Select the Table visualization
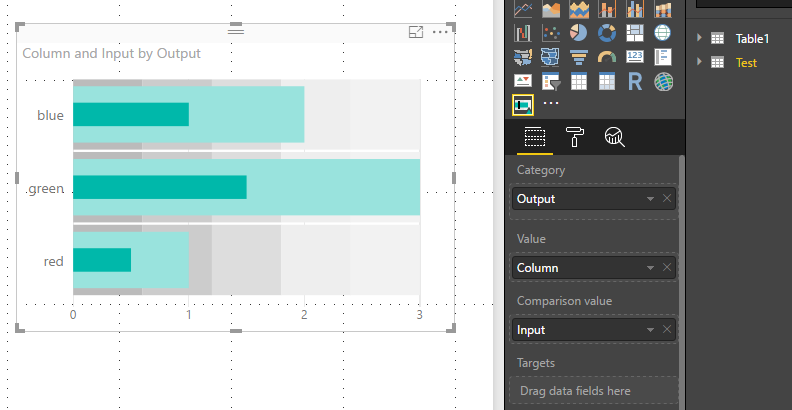792x410 pixels. (x=579, y=81)
